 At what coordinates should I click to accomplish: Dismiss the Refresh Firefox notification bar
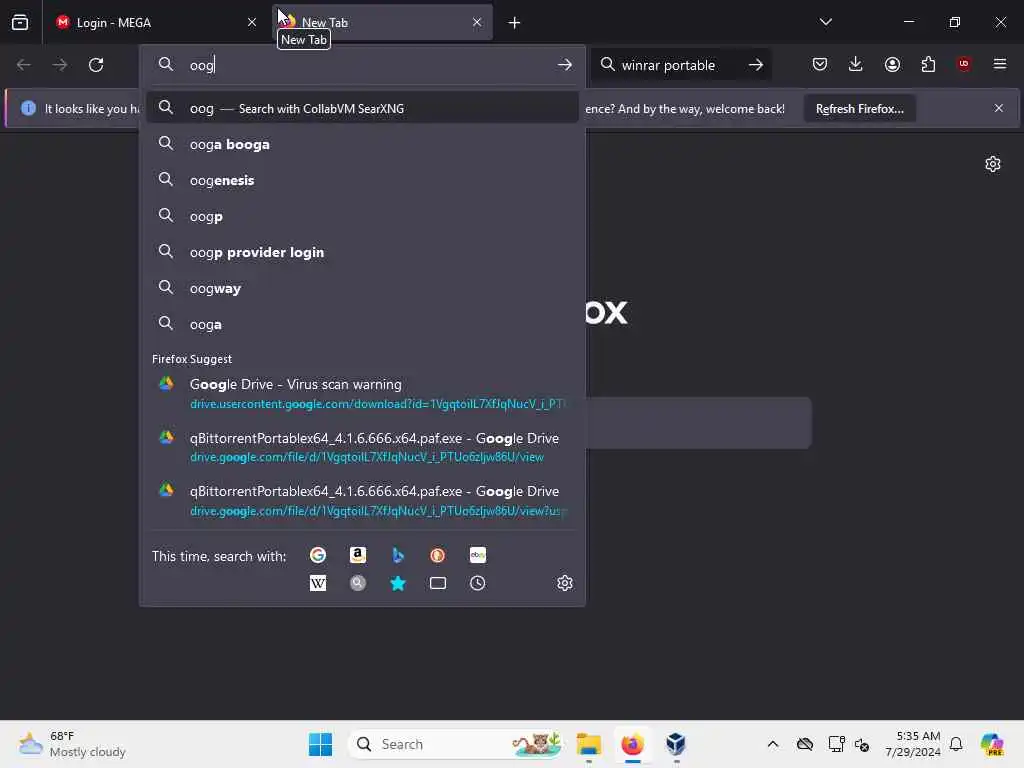tap(999, 108)
